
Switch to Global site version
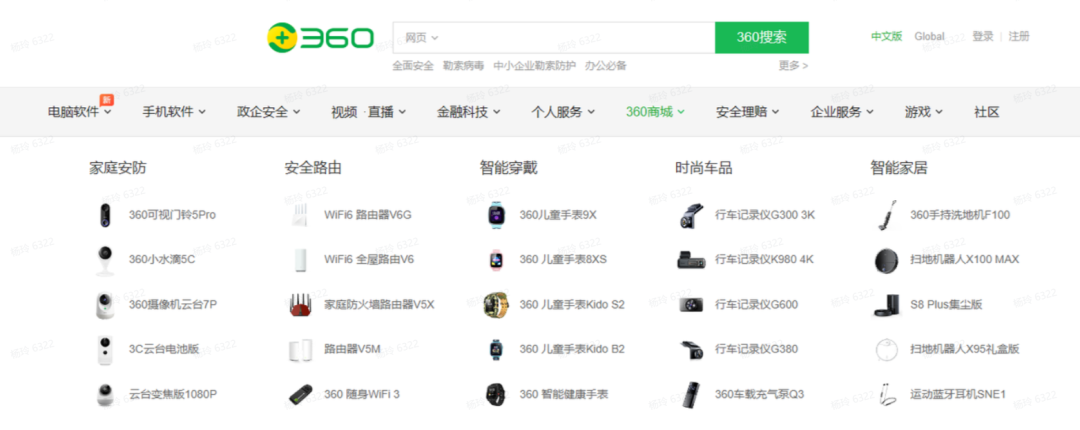929,37
